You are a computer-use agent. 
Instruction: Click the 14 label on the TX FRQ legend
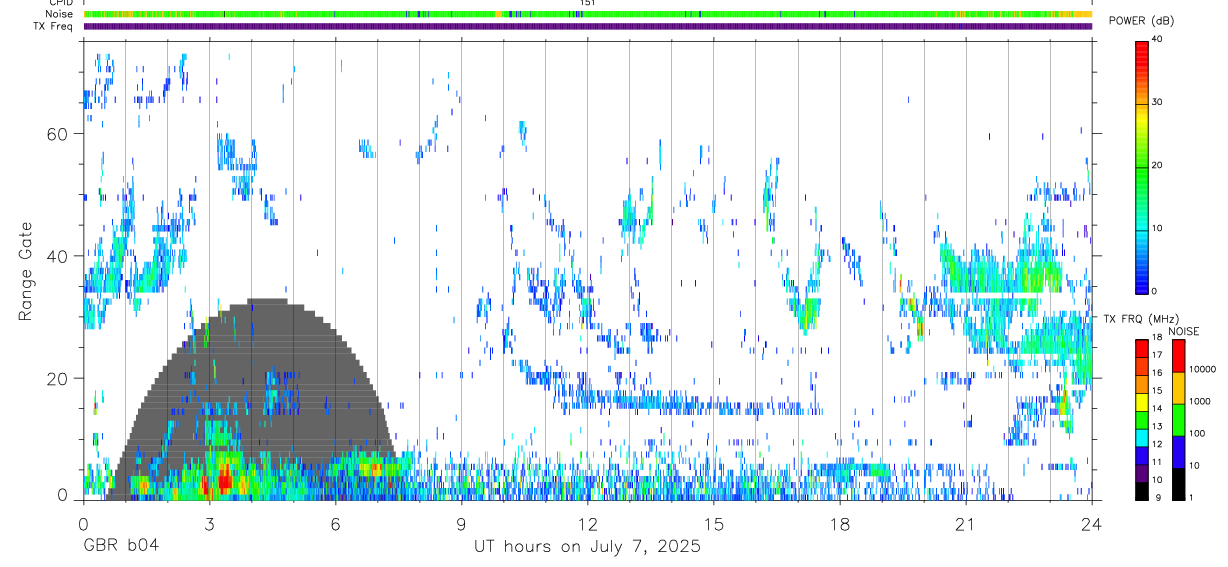(1158, 408)
